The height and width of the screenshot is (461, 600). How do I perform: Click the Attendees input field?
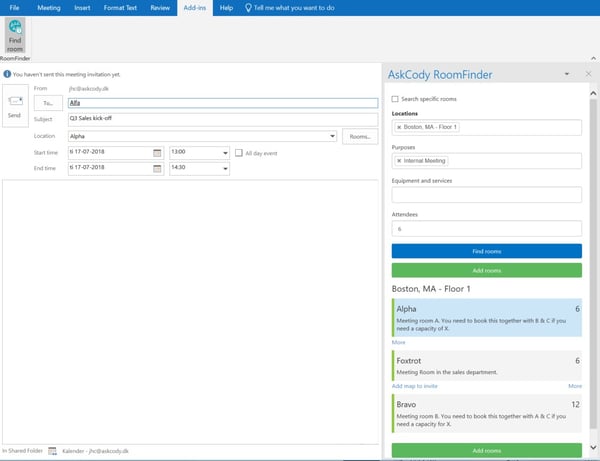point(487,229)
